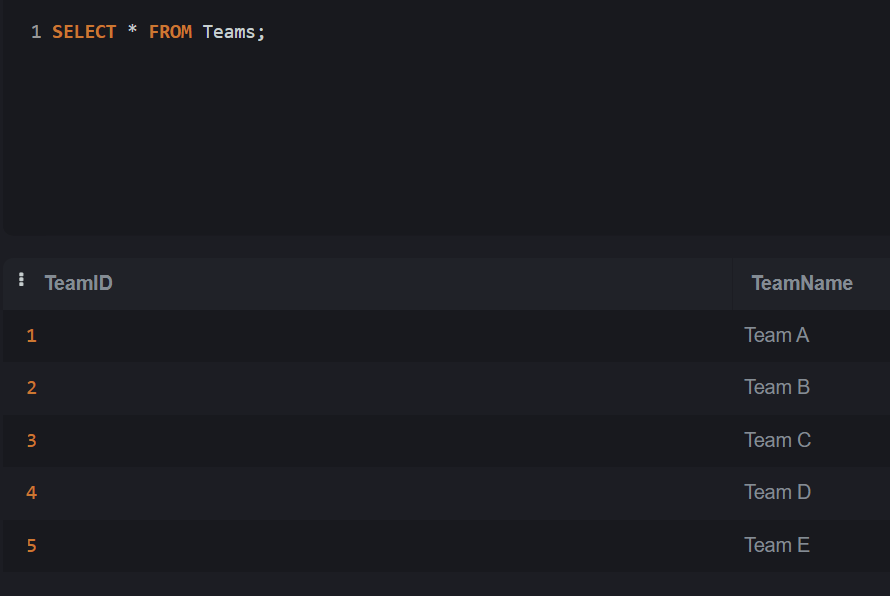The image size is (890, 596).
Task: Place cursor after the semicolon in query
Action: point(266,32)
